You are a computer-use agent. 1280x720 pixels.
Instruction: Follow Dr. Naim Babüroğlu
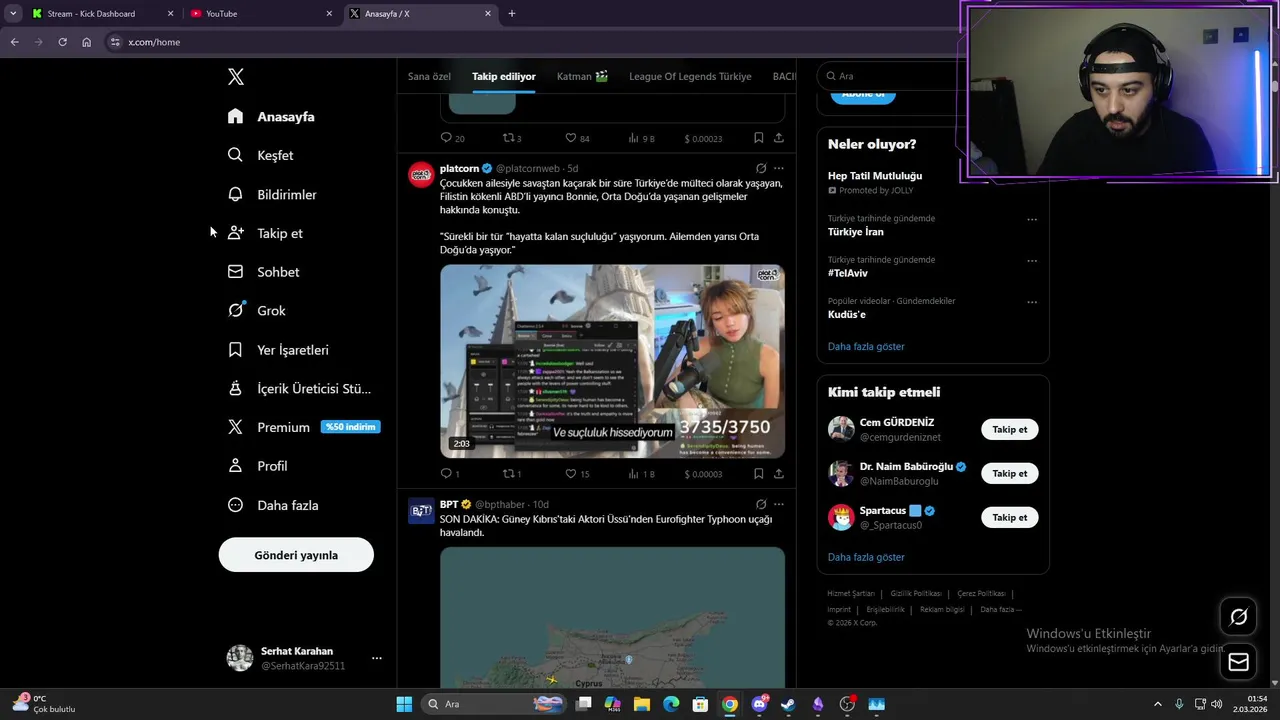click(1009, 473)
